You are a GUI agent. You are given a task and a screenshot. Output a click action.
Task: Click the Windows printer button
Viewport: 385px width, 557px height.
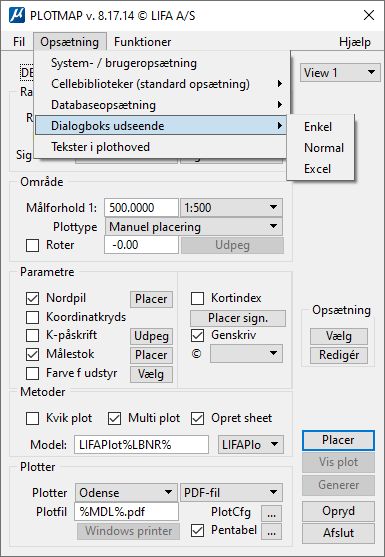(129, 531)
